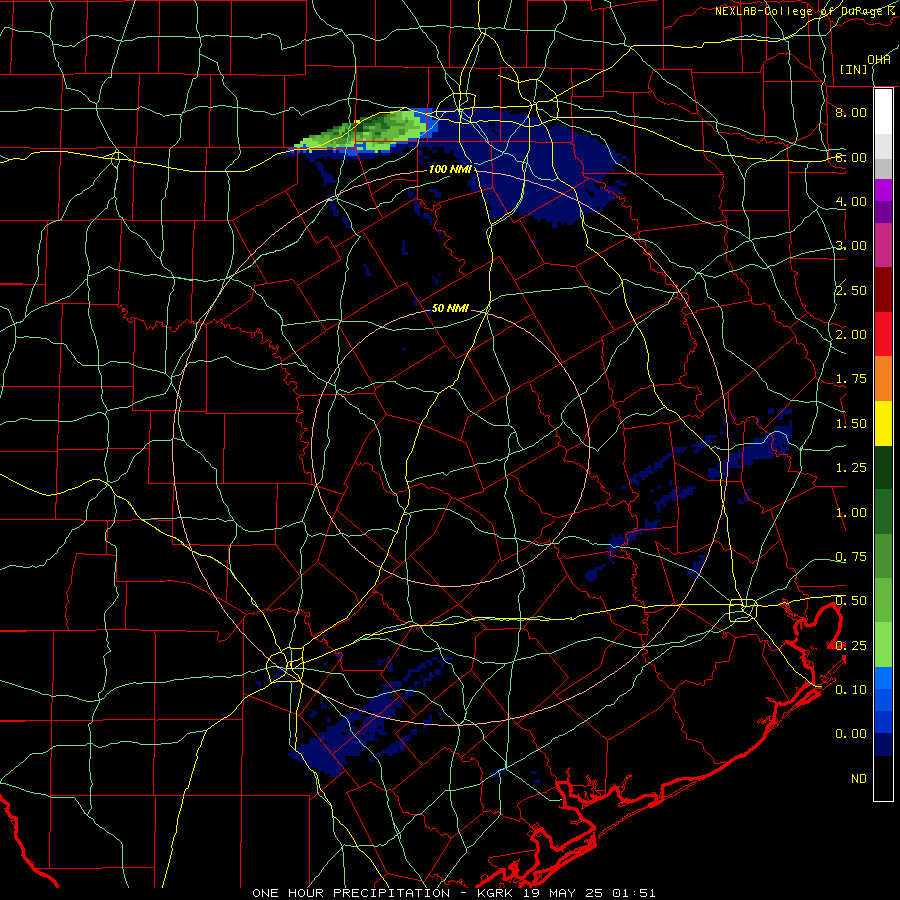This screenshot has width=900, height=900.
Task: Click the ONE HOUR PRECIPITATION title text
Action: tap(351, 893)
